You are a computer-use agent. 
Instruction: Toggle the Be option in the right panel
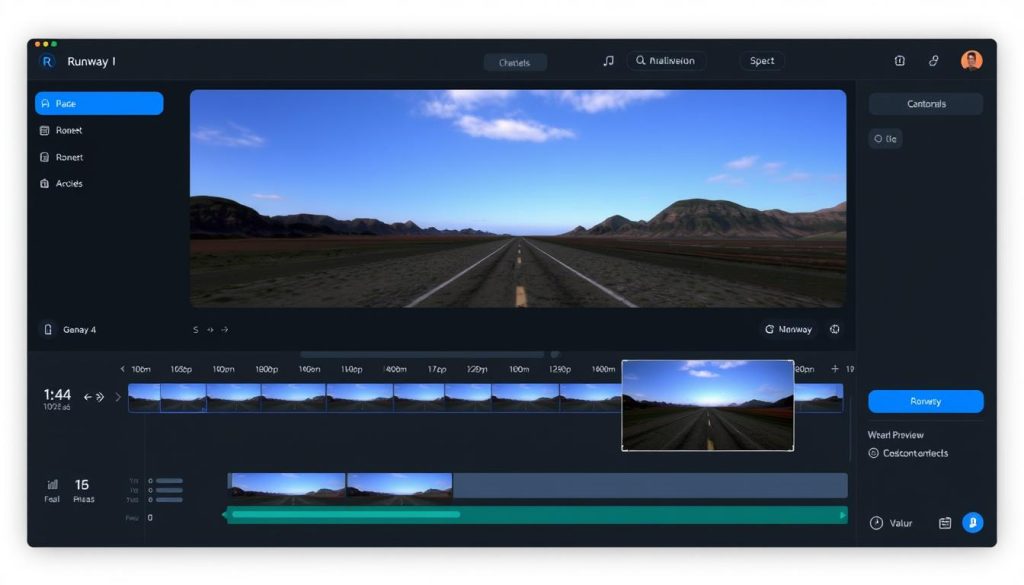(884, 138)
